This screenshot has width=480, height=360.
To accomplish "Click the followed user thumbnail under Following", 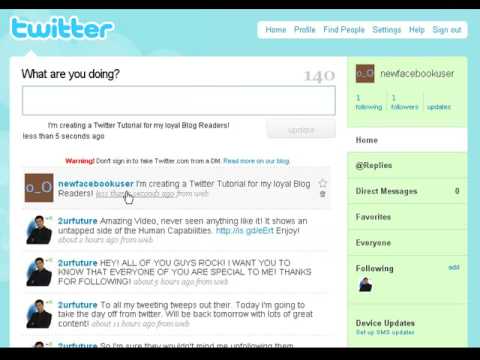I will click(365, 285).
